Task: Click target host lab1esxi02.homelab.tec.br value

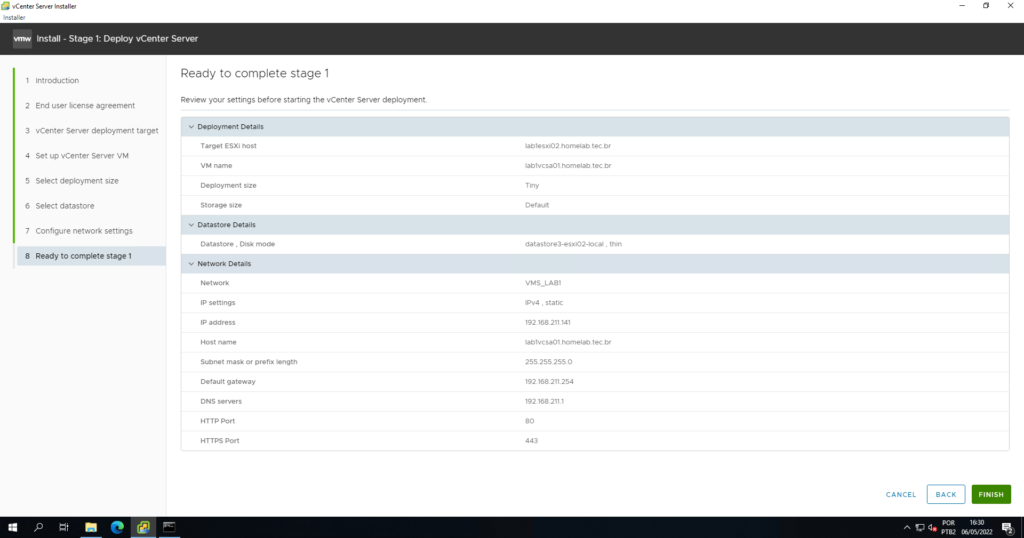Action: click(568, 146)
